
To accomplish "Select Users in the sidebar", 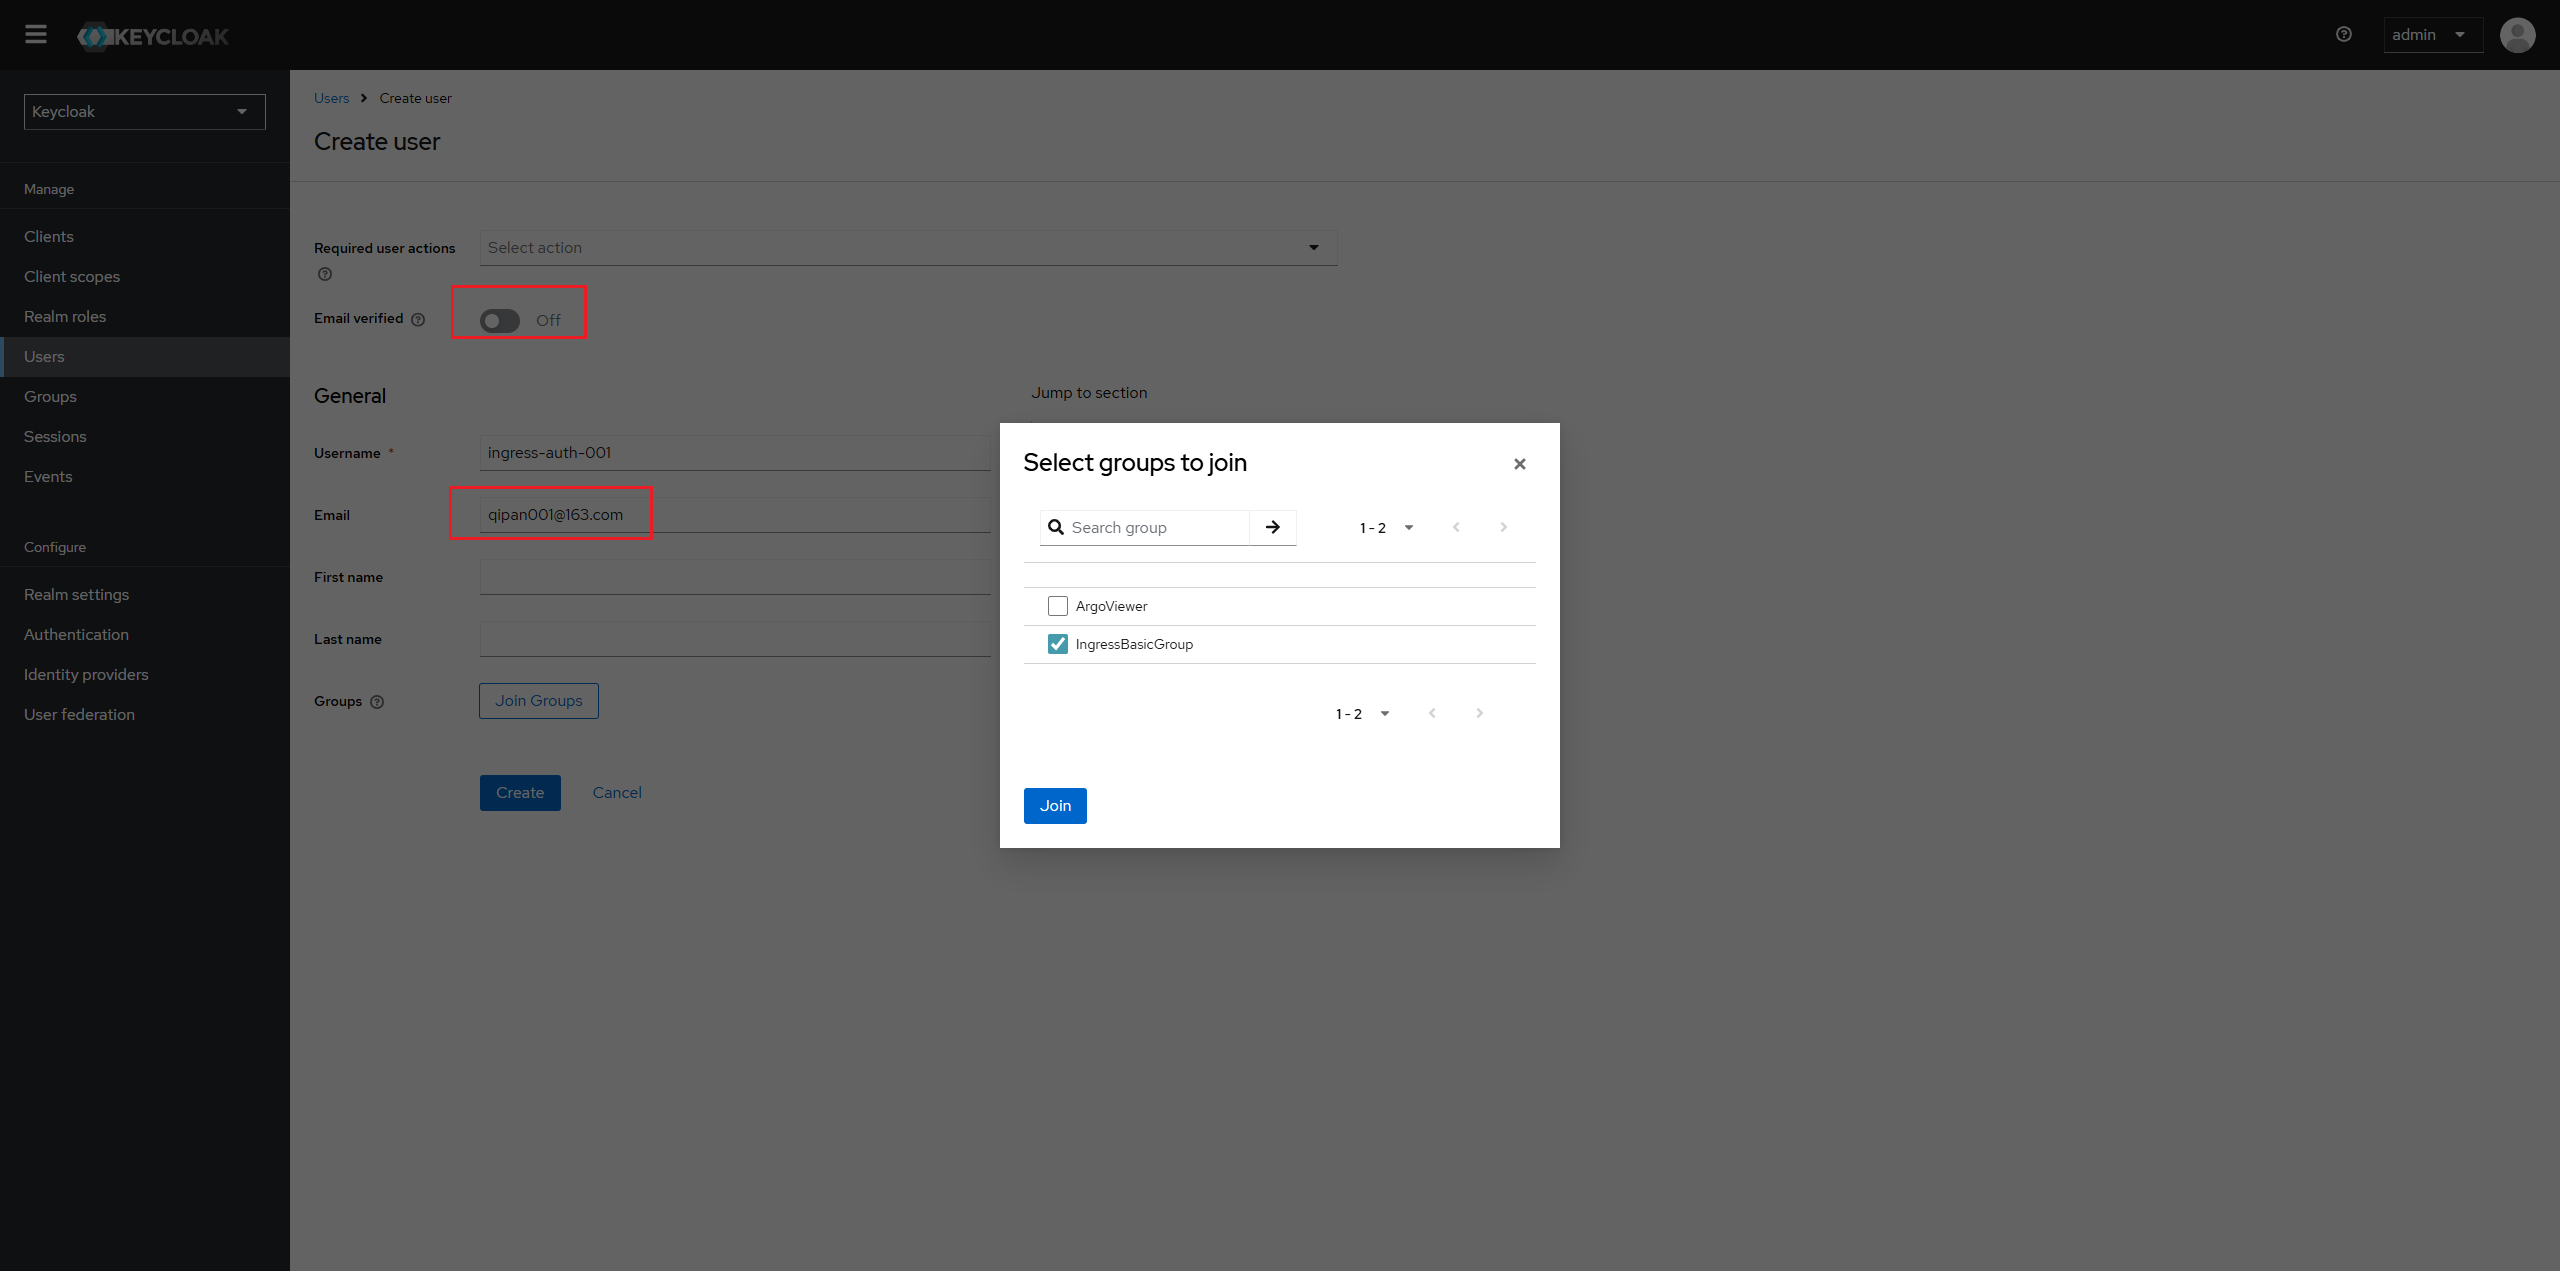I will click(x=145, y=357).
